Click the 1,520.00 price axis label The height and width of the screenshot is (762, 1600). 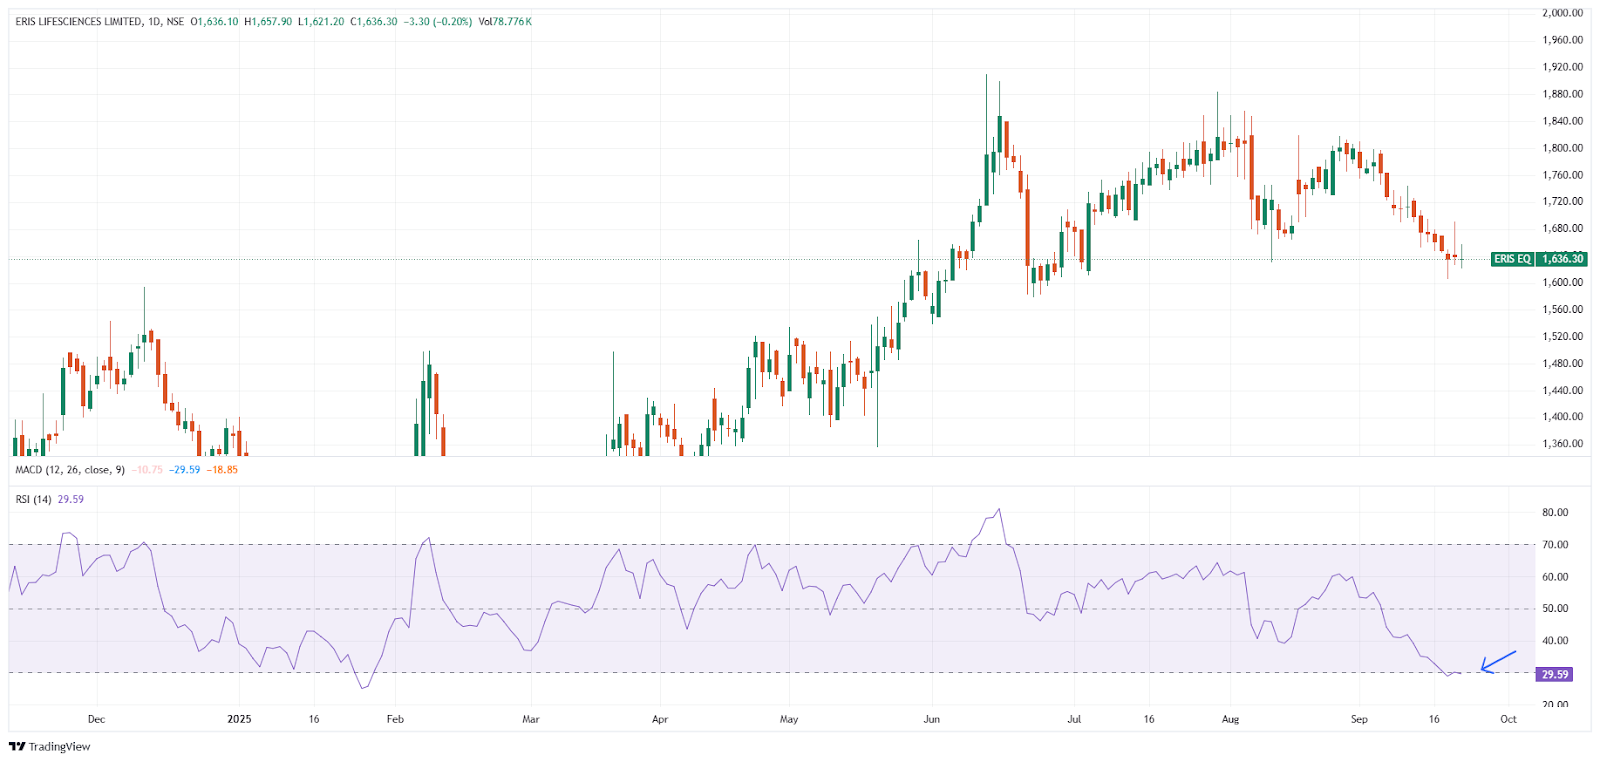[1563, 336]
